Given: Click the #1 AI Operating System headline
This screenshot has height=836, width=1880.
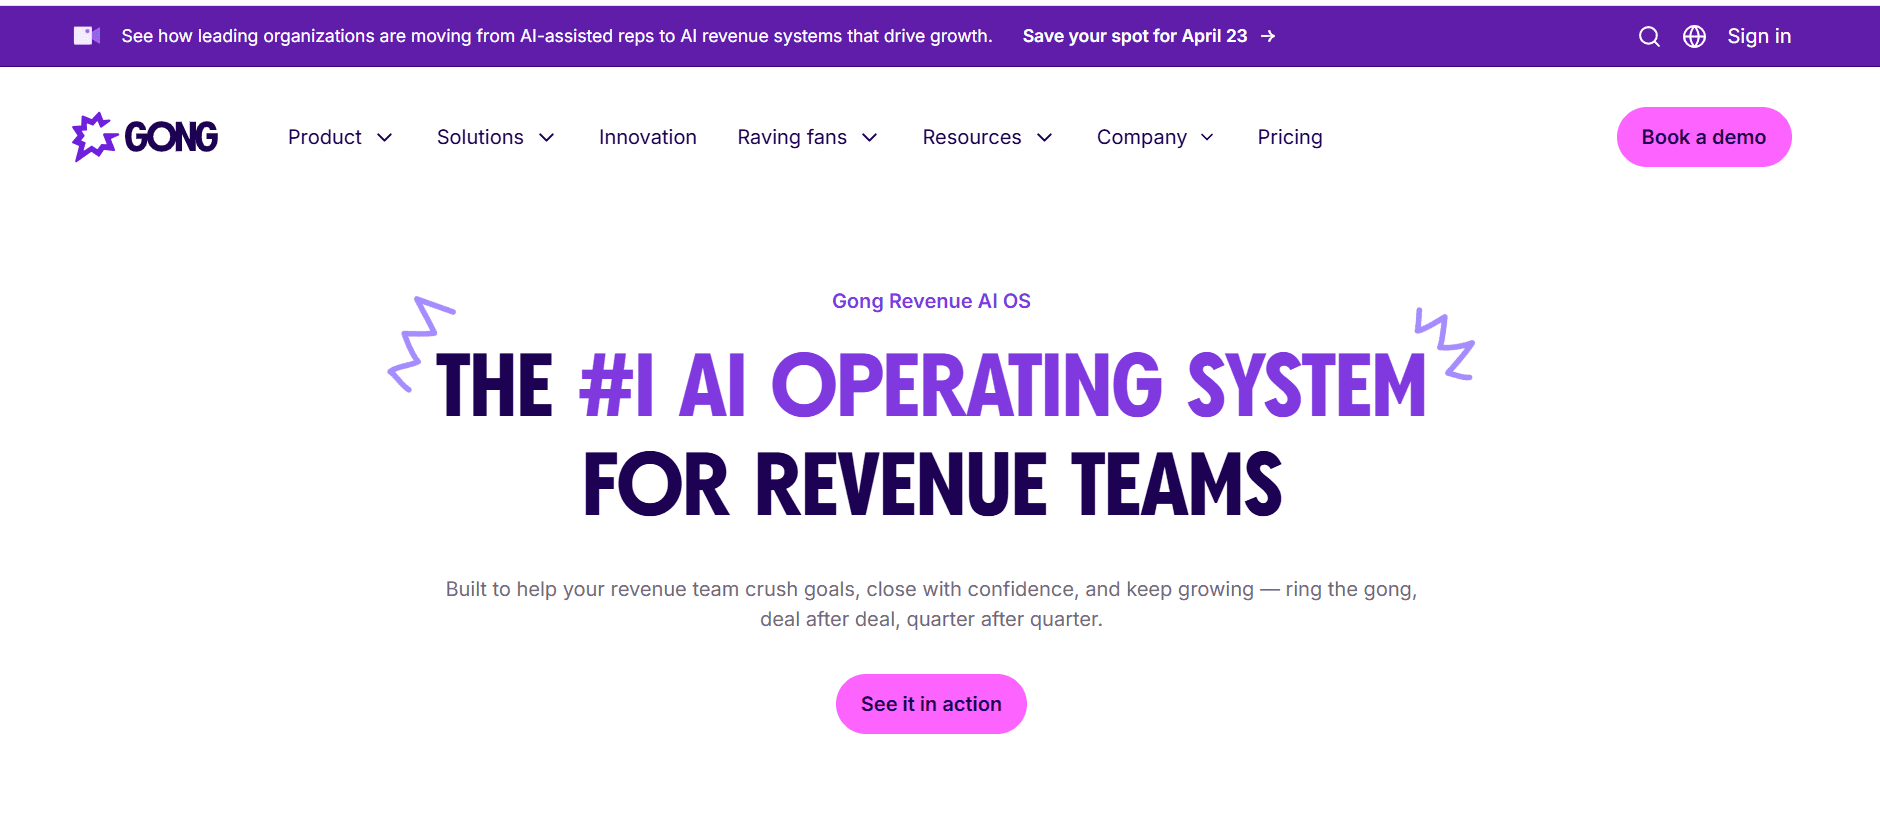Looking at the screenshot, I should [x=1003, y=385].
